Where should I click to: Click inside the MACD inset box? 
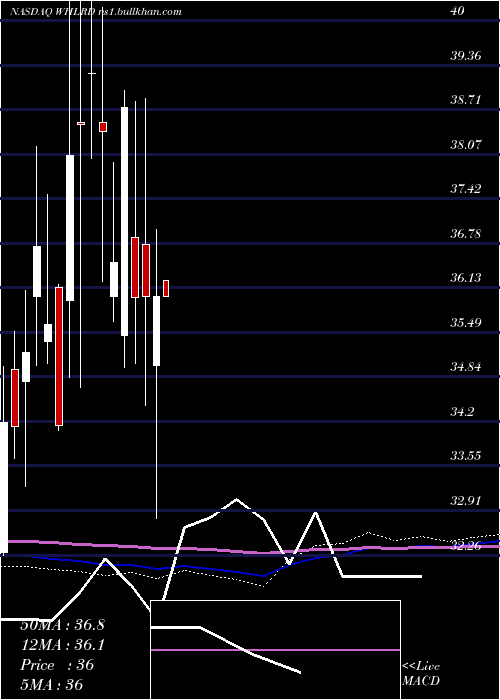(275, 650)
